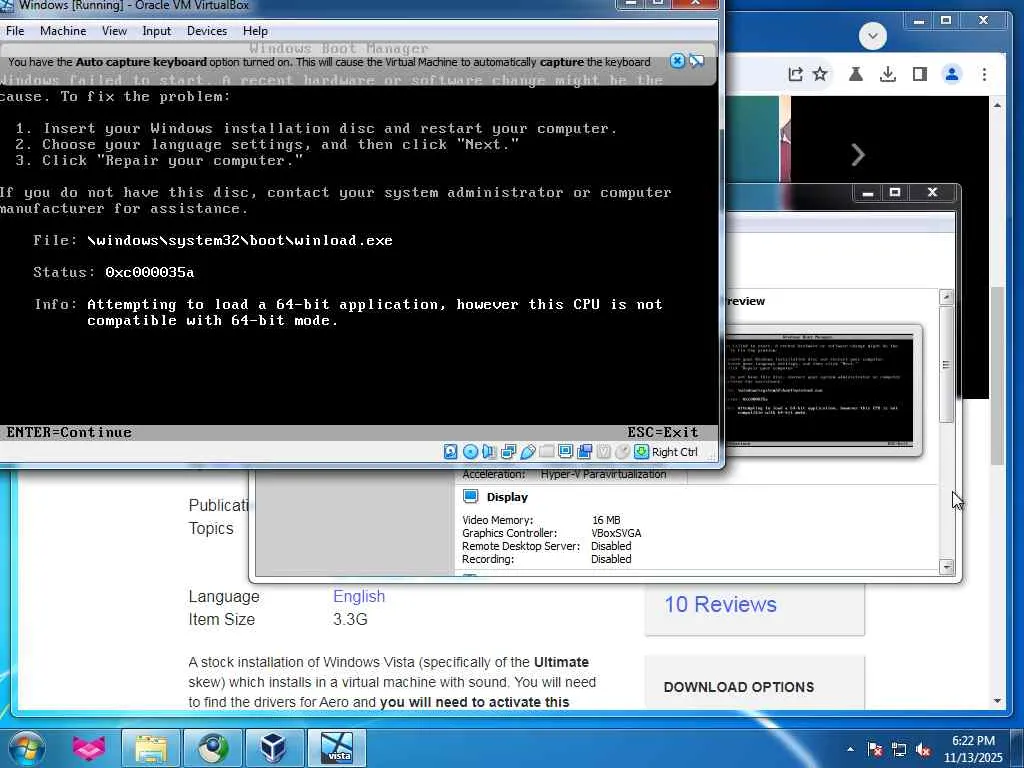Open the Machine menu
1024x768 pixels.
coord(63,31)
